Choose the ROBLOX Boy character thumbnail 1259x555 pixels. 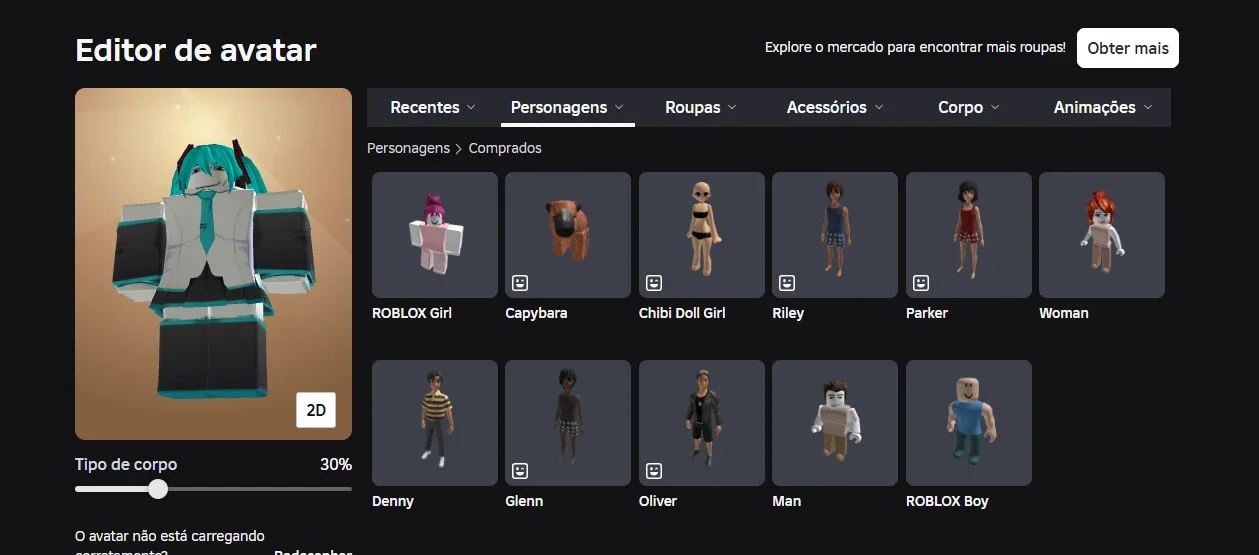click(x=969, y=423)
